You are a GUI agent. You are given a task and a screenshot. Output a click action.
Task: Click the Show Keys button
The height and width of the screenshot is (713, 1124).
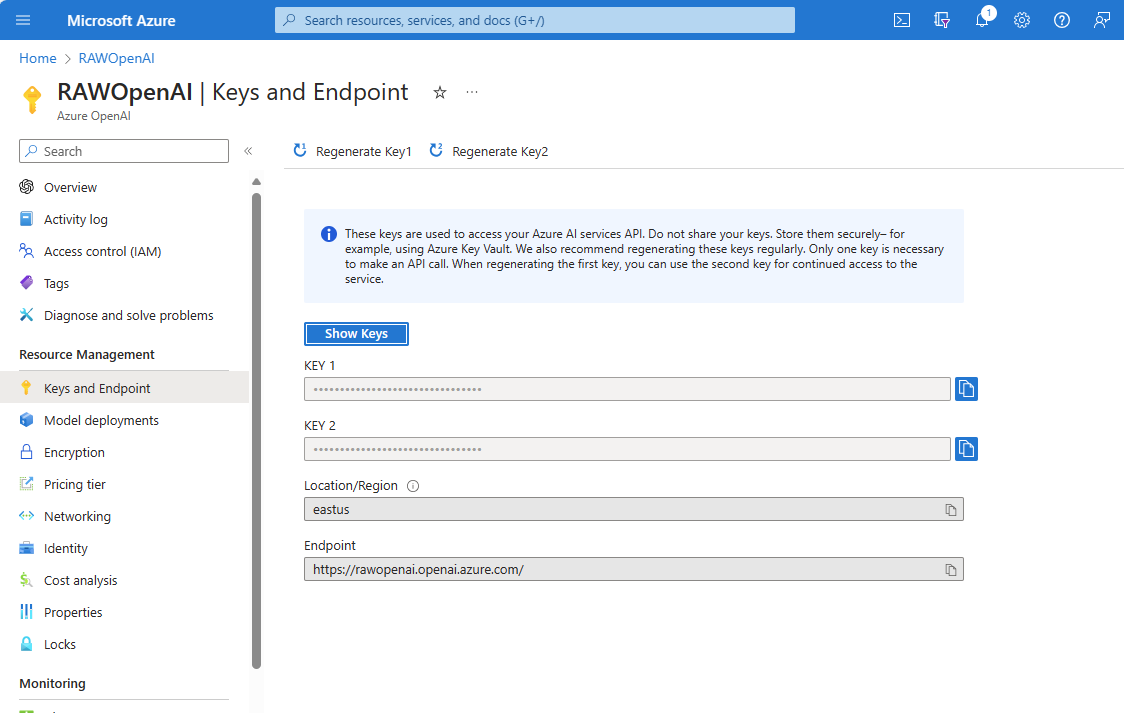pyautogui.click(x=356, y=334)
